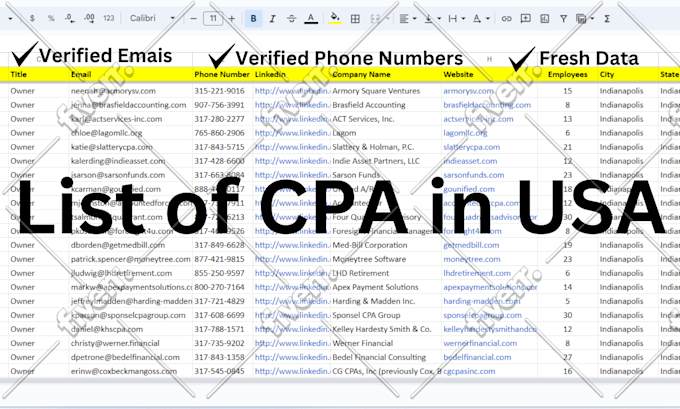Select the Company Name header cell

(x=386, y=74)
